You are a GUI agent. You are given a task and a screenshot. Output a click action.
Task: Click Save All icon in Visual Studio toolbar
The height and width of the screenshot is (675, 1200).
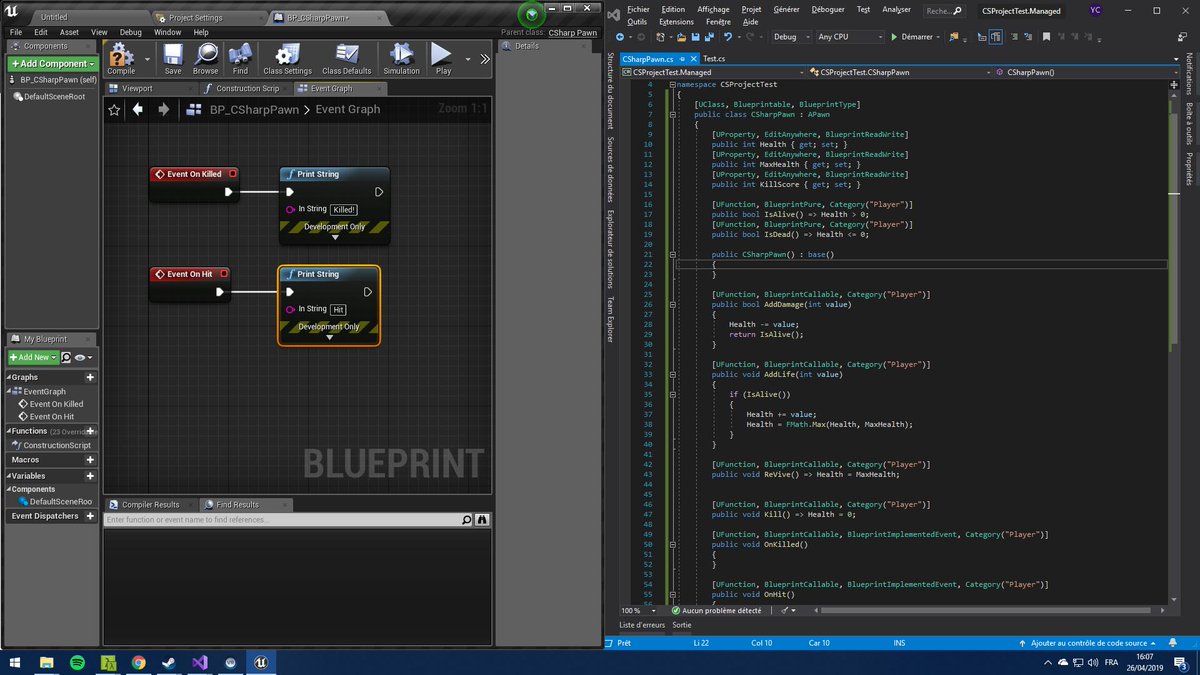tap(710, 37)
